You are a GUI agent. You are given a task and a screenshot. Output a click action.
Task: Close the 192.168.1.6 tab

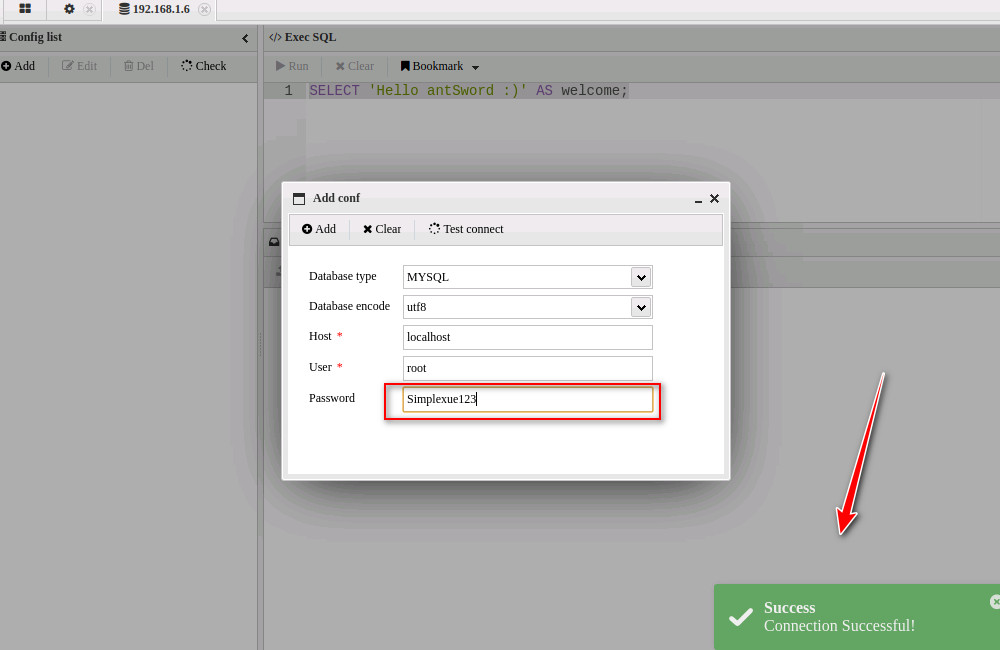click(x=205, y=10)
